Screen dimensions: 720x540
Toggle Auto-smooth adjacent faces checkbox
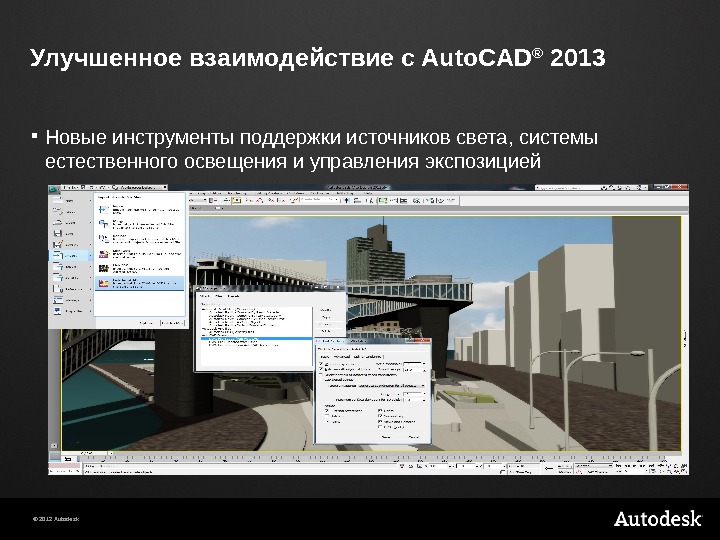click(321, 369)
